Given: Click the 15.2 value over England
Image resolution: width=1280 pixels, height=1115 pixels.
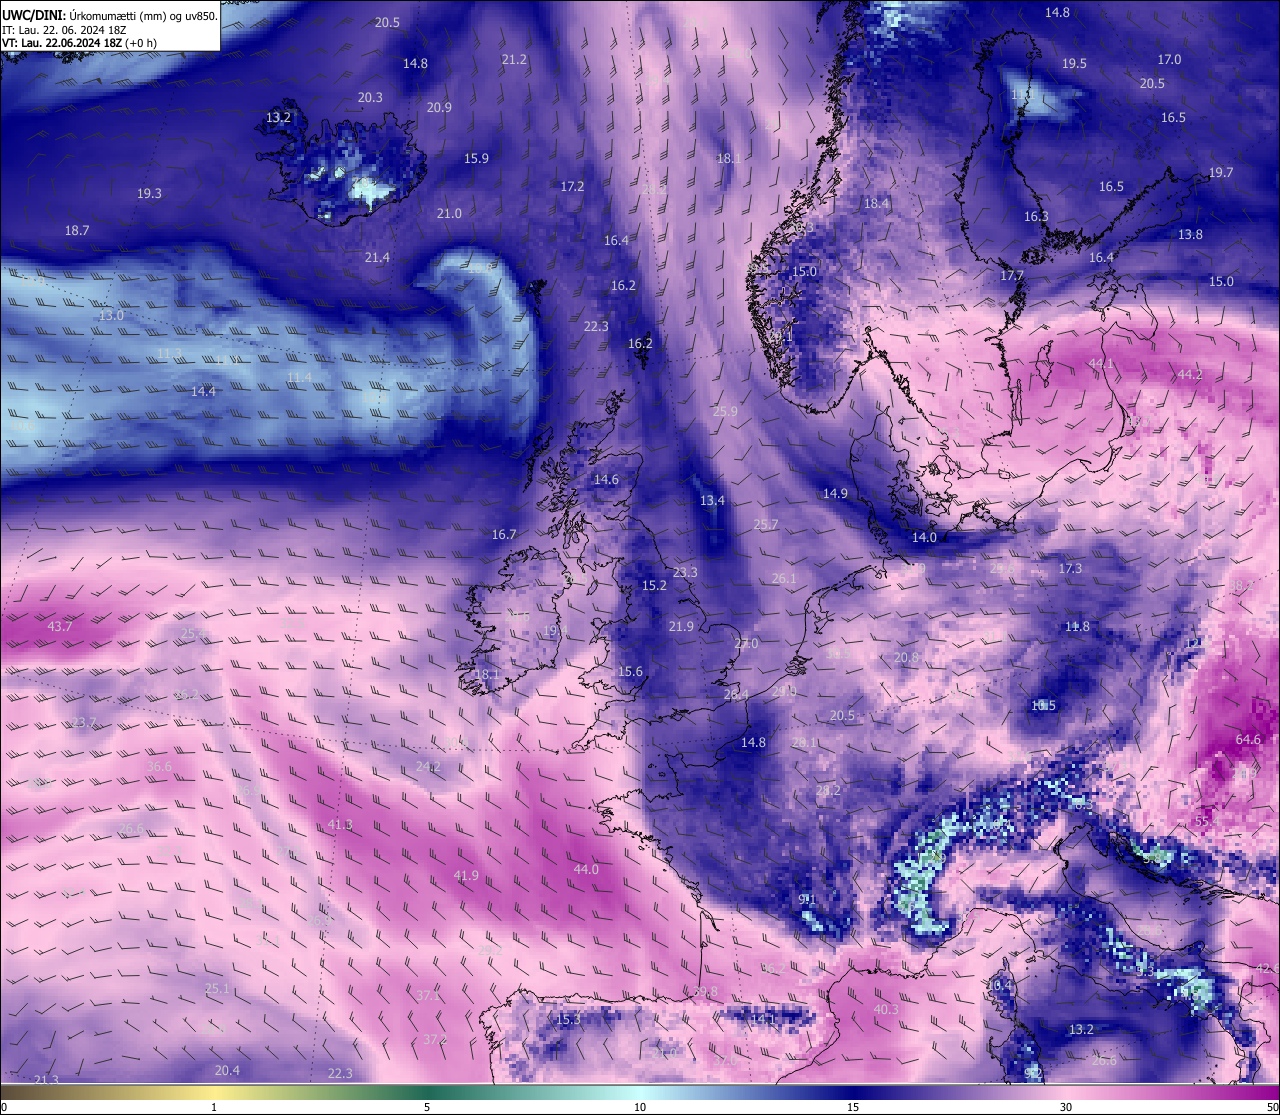Looking at the screenshot, I should pyautogui.click(x=654, y=586).
